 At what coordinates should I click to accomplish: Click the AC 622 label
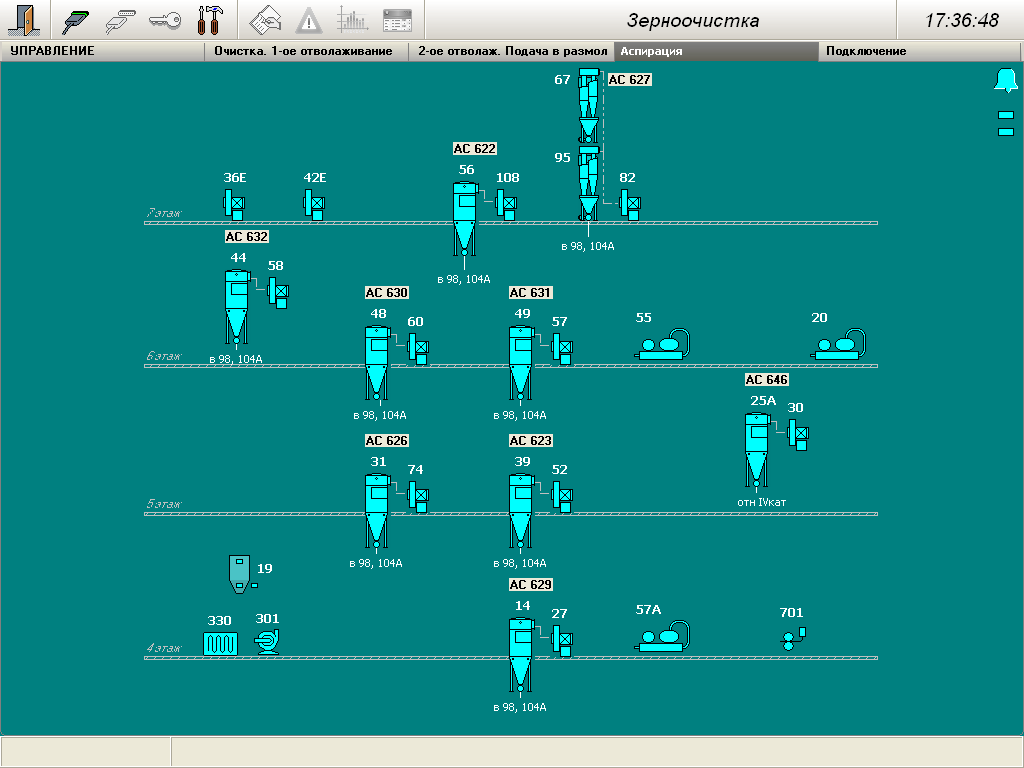(x=474, y=149)
